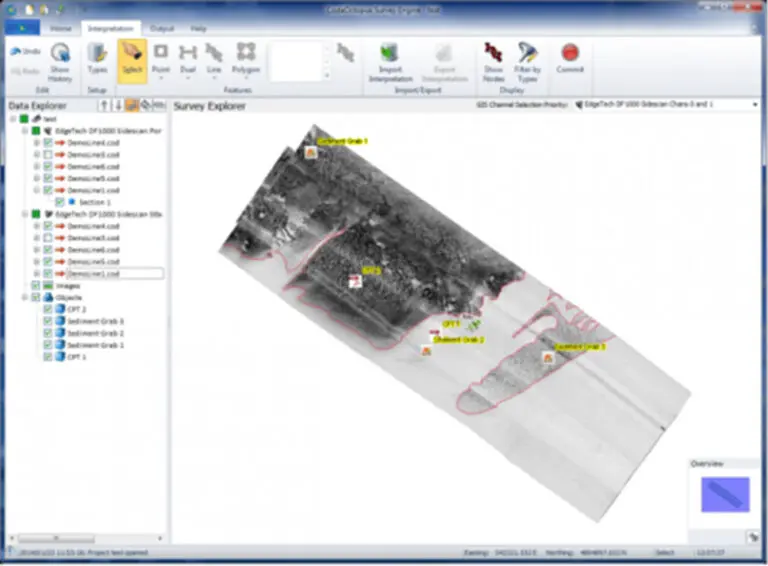Image resolution: width=768 pixels, height=566 pixels.
Task: Choose the Point feature tool
Action: pyautogui.click(x=160, y=58)
